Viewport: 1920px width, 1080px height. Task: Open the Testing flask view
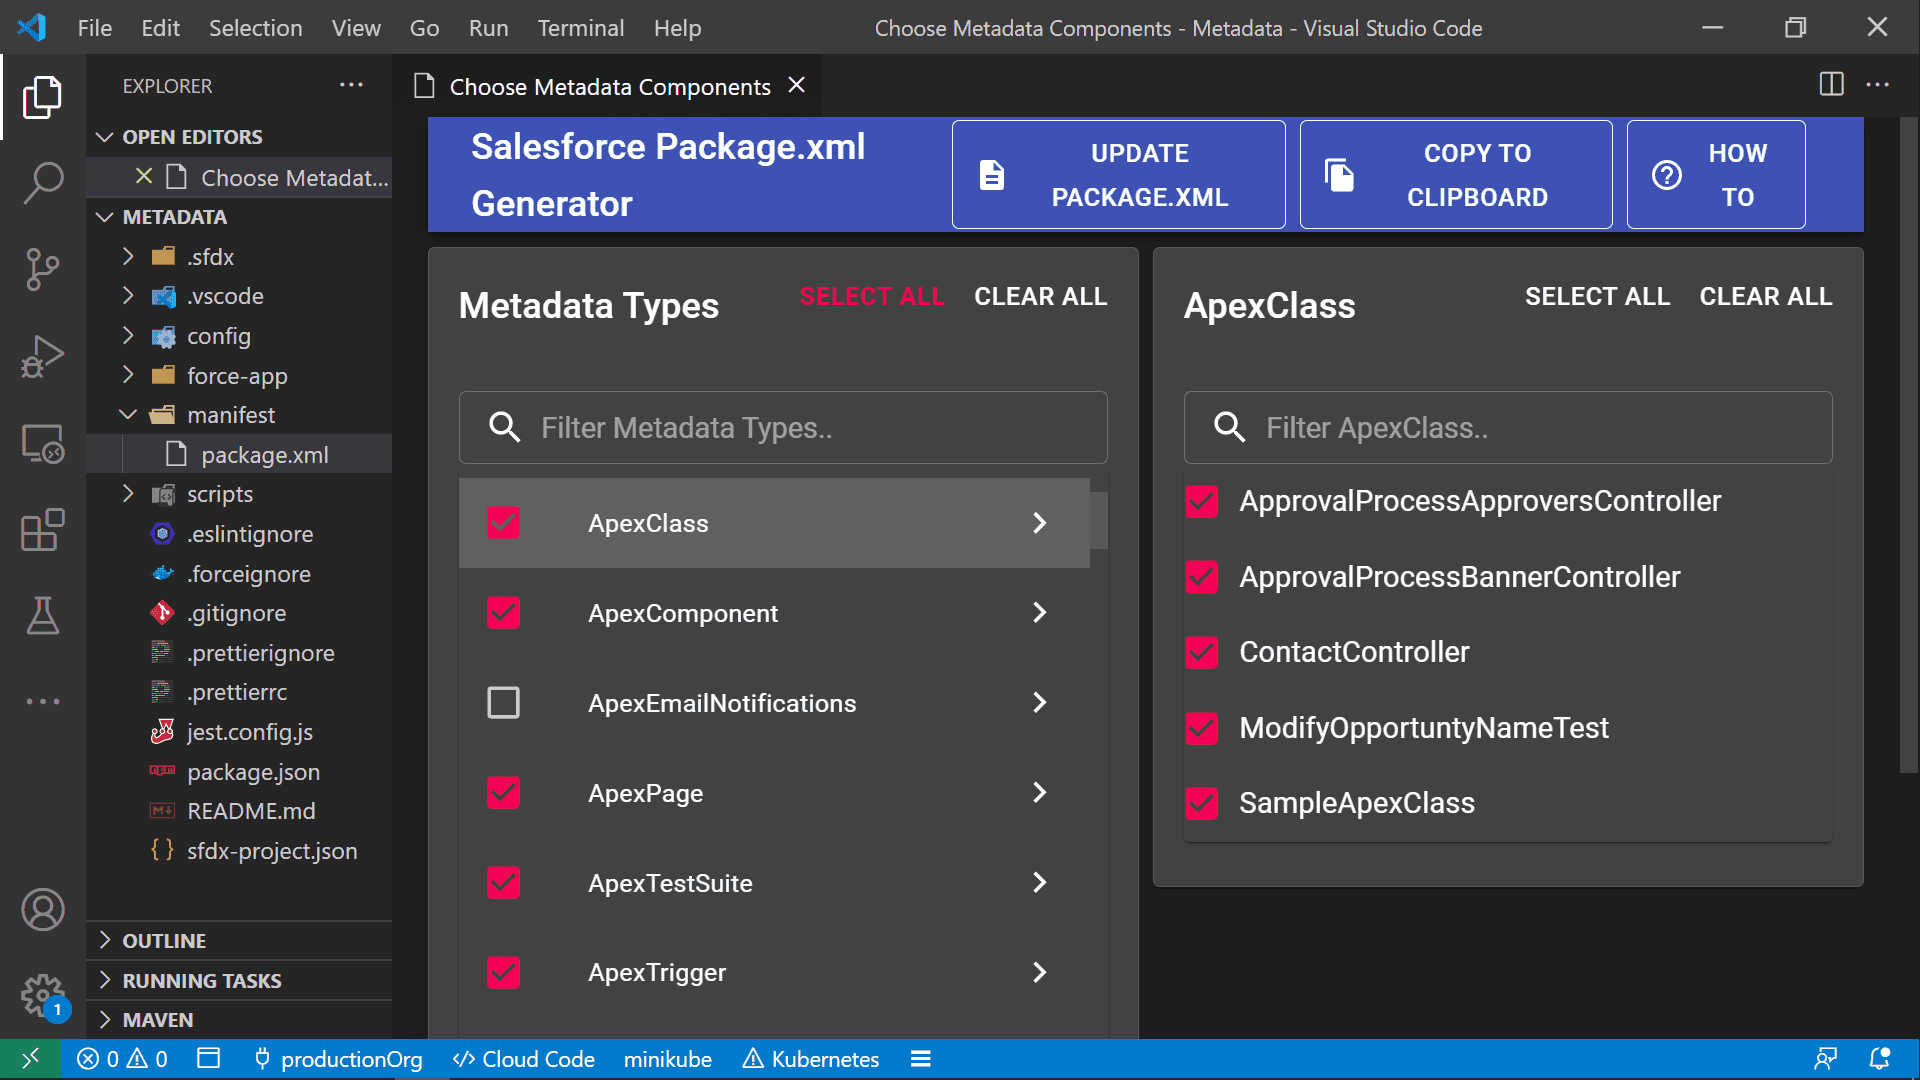click(x=42, y=615)
